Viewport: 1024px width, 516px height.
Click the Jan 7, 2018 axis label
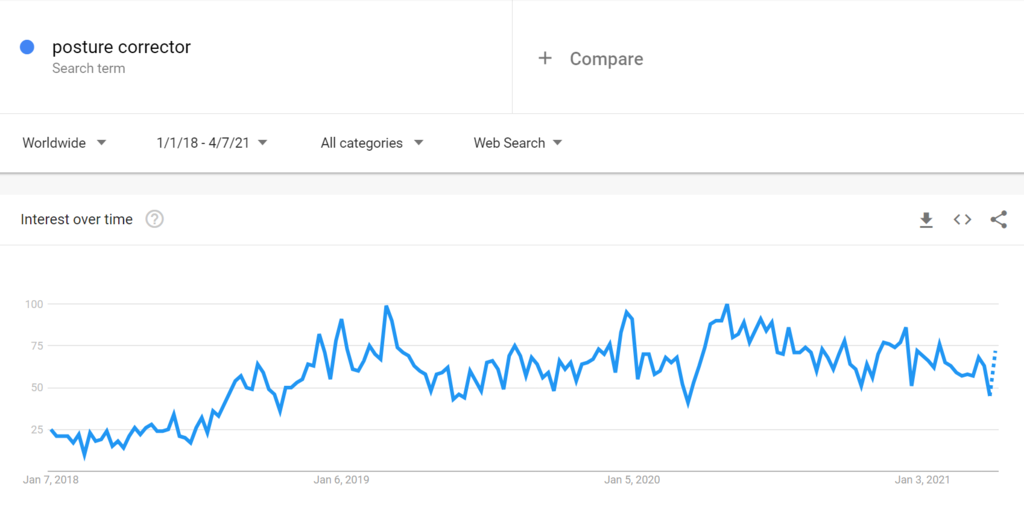pos(51,480)
